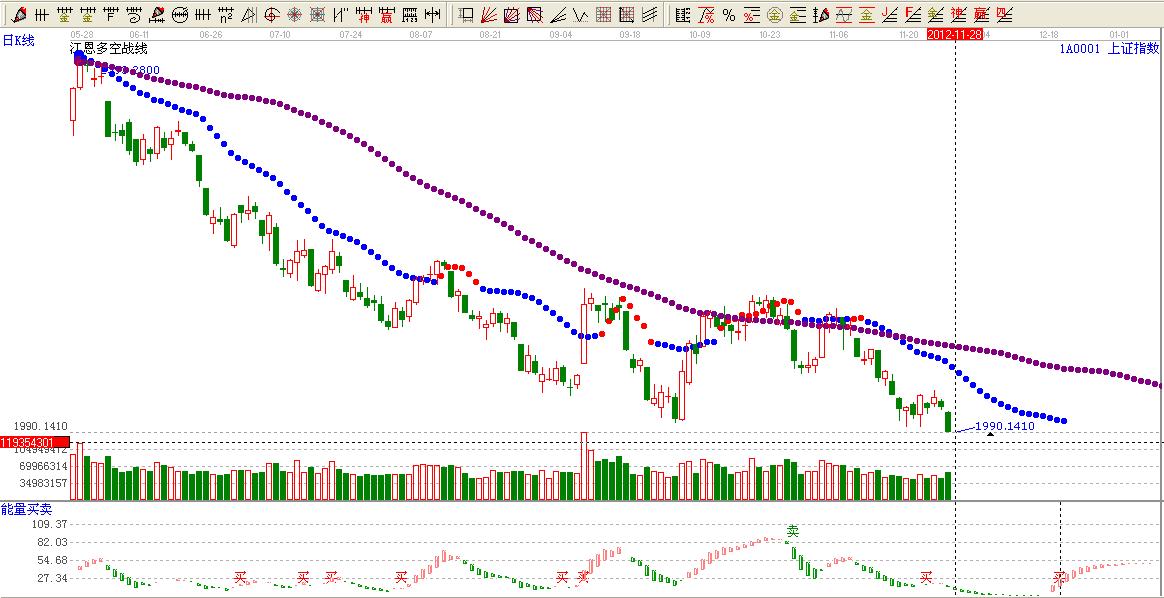Click the spiral drawing tool icon
This screenshot has width=1164, height=598.
(135, 15)
